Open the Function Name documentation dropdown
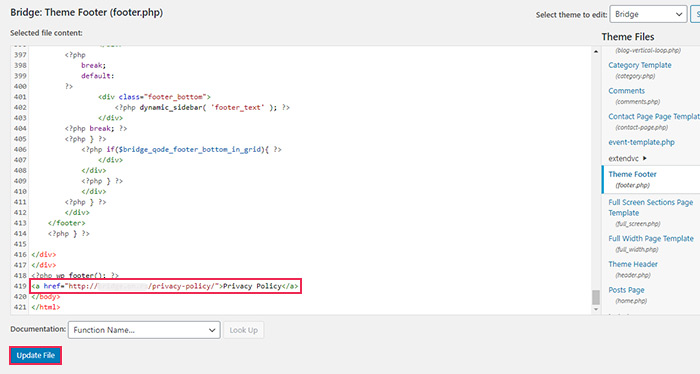 pyautogui.click(x=144, y=330)
